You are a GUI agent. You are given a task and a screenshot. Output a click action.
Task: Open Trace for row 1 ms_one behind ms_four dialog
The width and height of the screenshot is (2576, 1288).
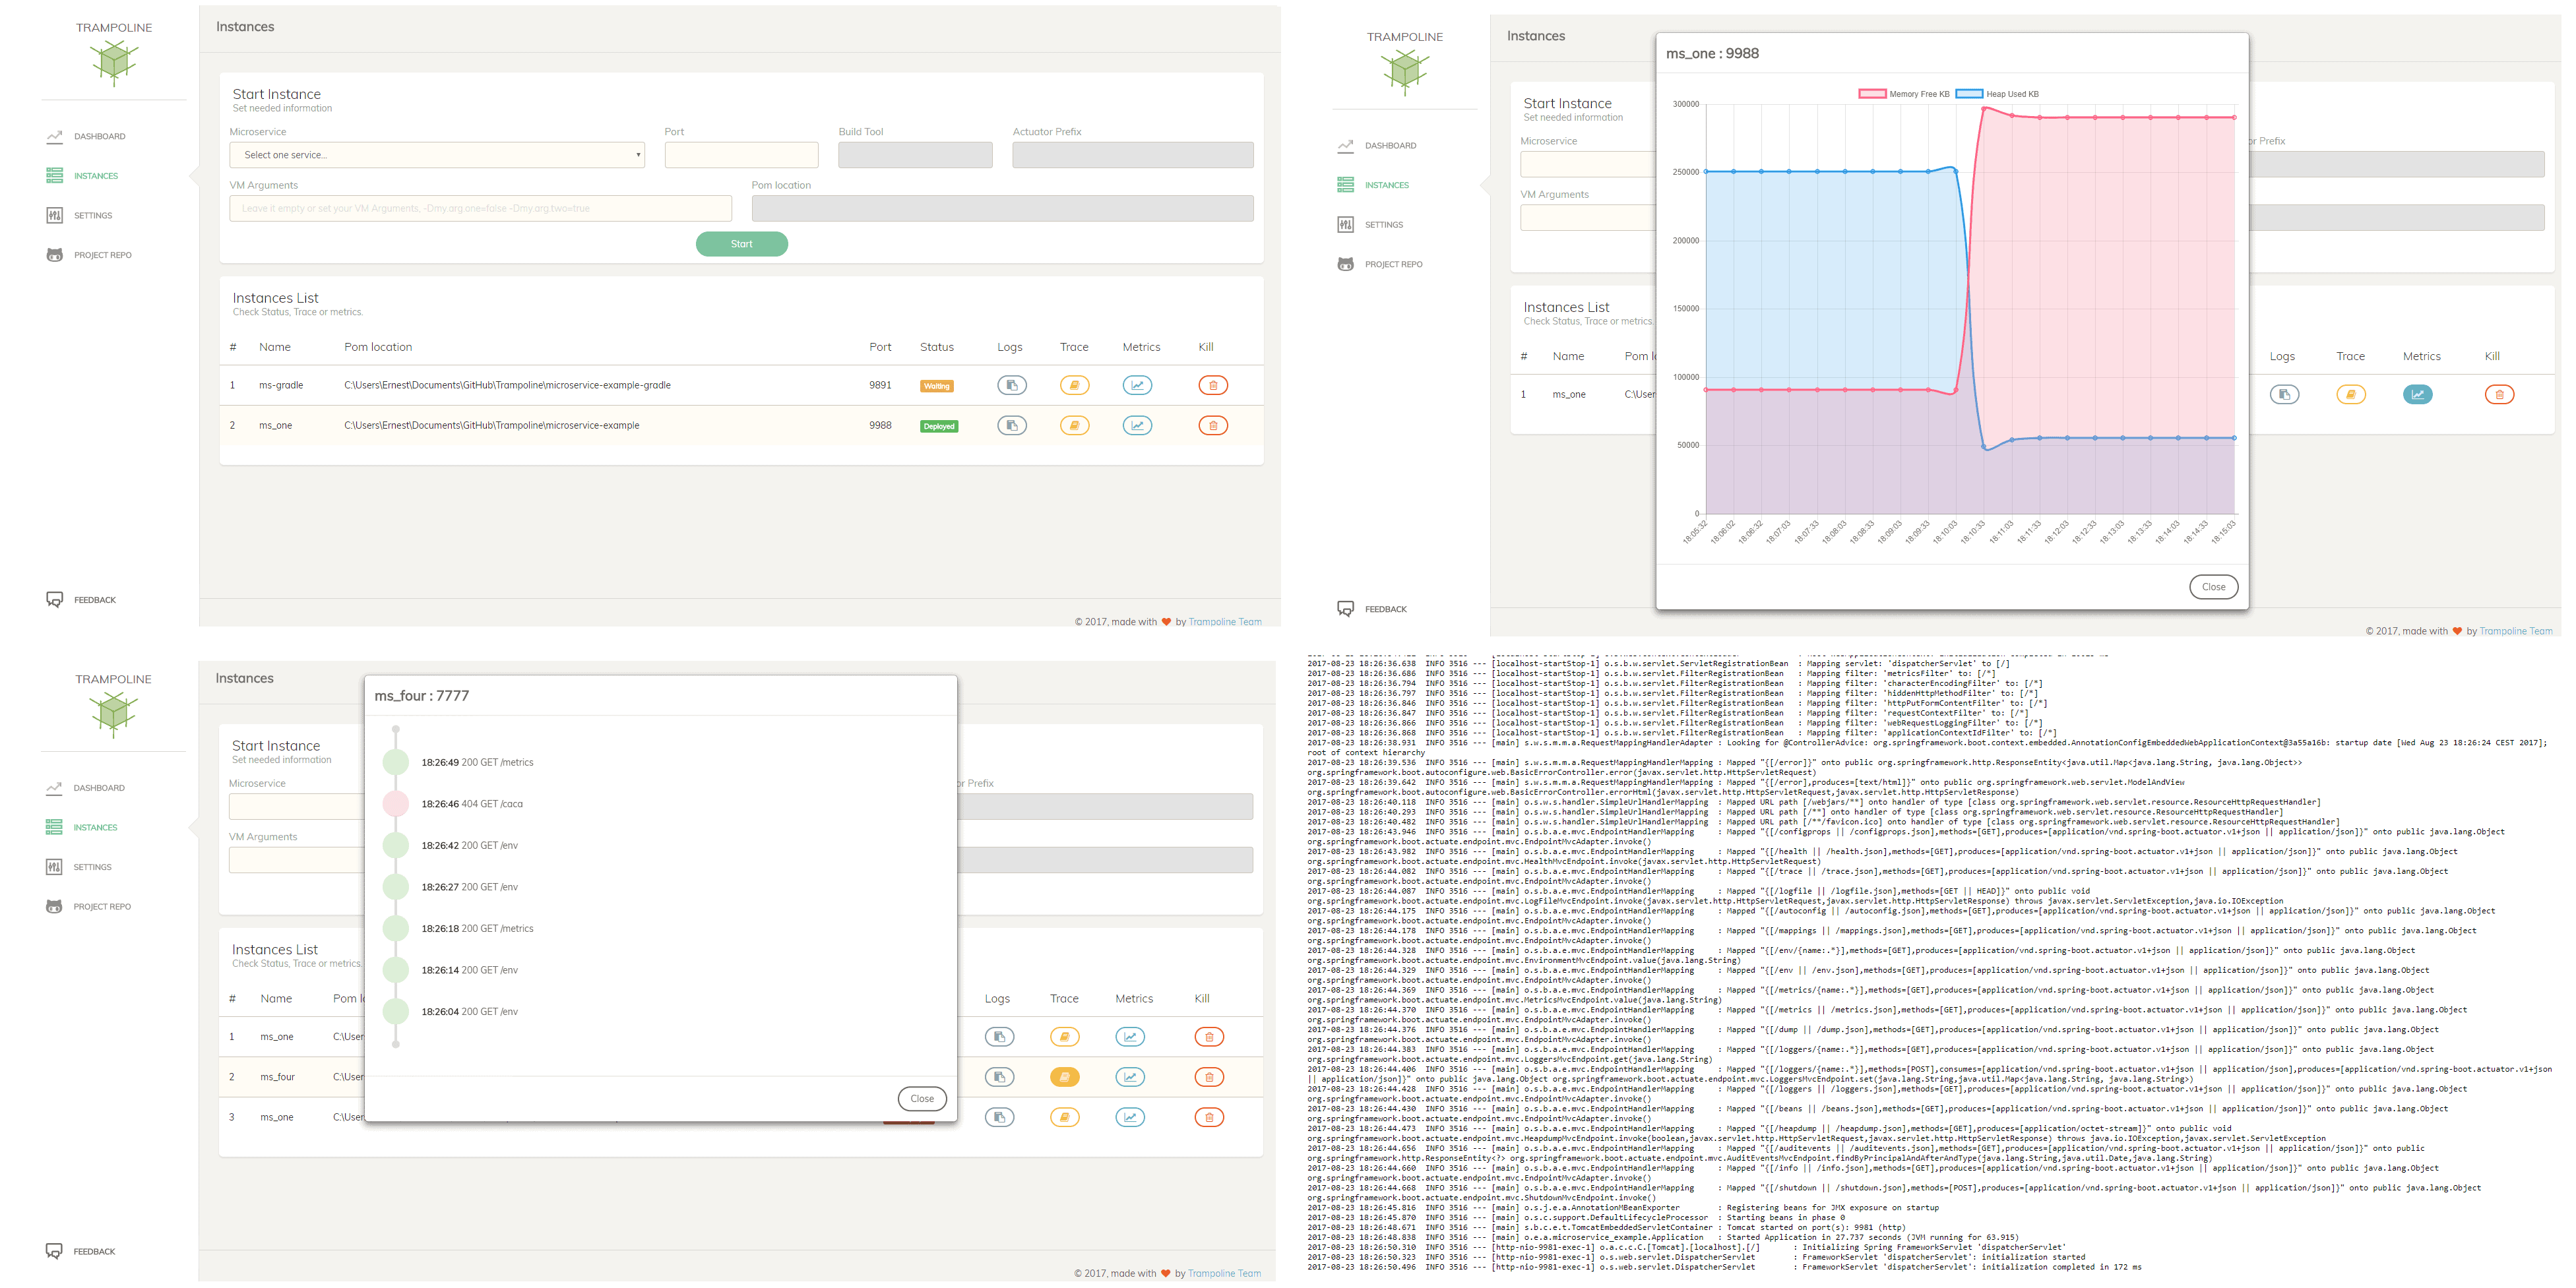click(1065, 1037)
